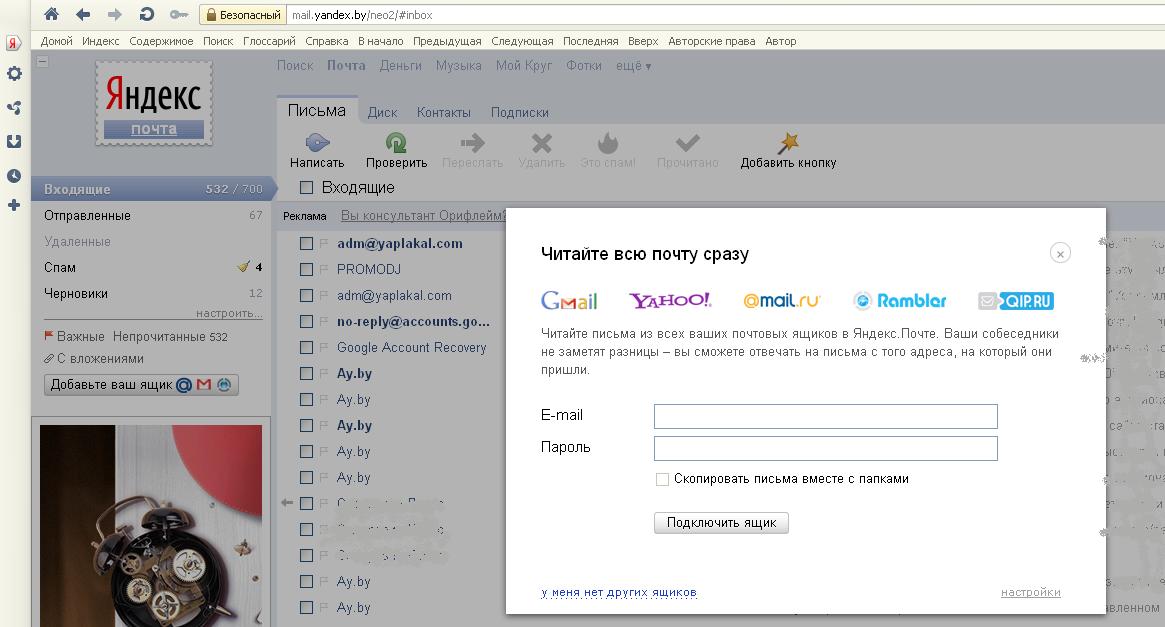Open the Мой Круг service link

(524, 65)
